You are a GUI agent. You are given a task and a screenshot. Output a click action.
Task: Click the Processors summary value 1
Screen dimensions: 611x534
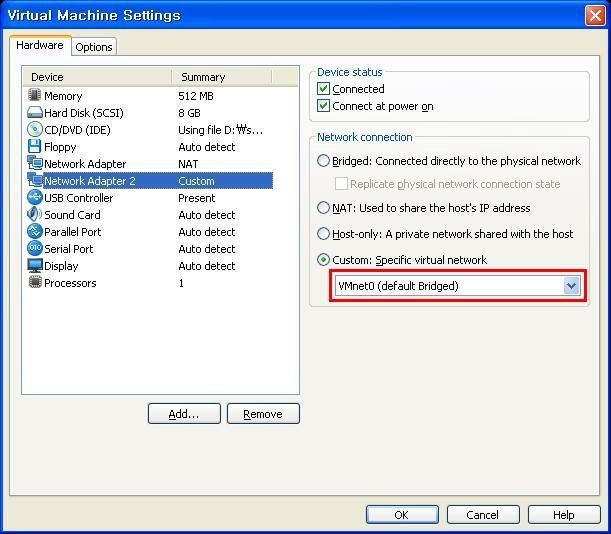coord(181,283)
